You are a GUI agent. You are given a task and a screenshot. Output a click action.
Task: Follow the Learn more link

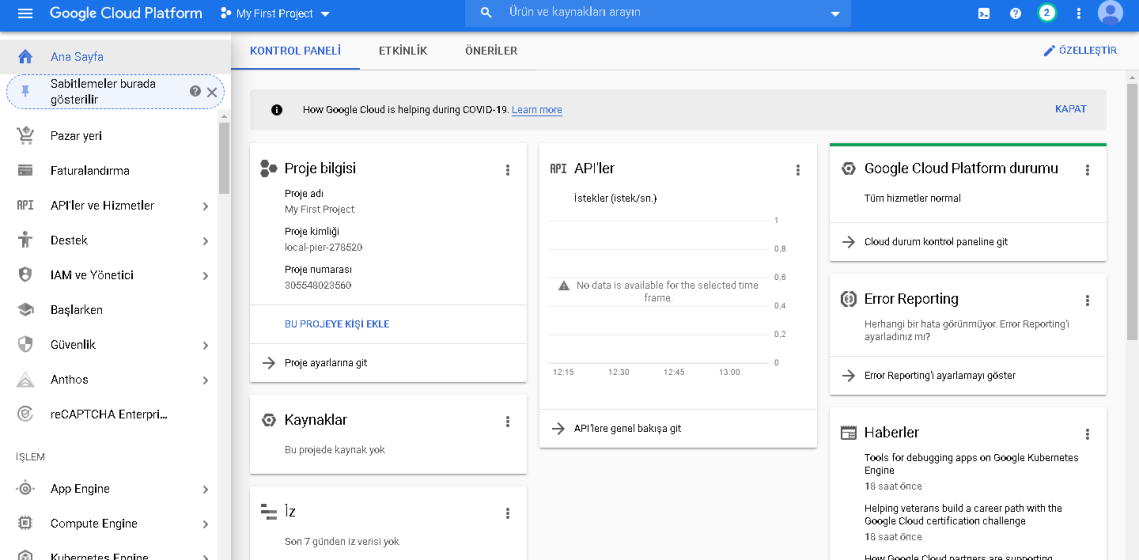(537, 110)
